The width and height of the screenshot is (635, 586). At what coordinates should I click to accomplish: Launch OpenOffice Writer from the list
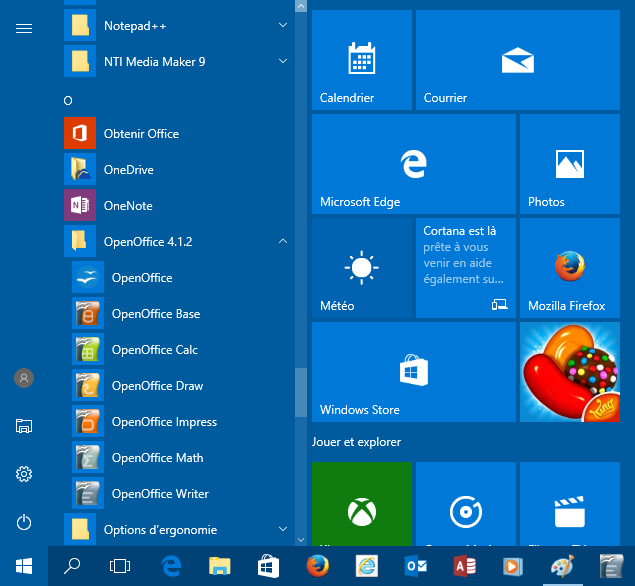[181, 493]
